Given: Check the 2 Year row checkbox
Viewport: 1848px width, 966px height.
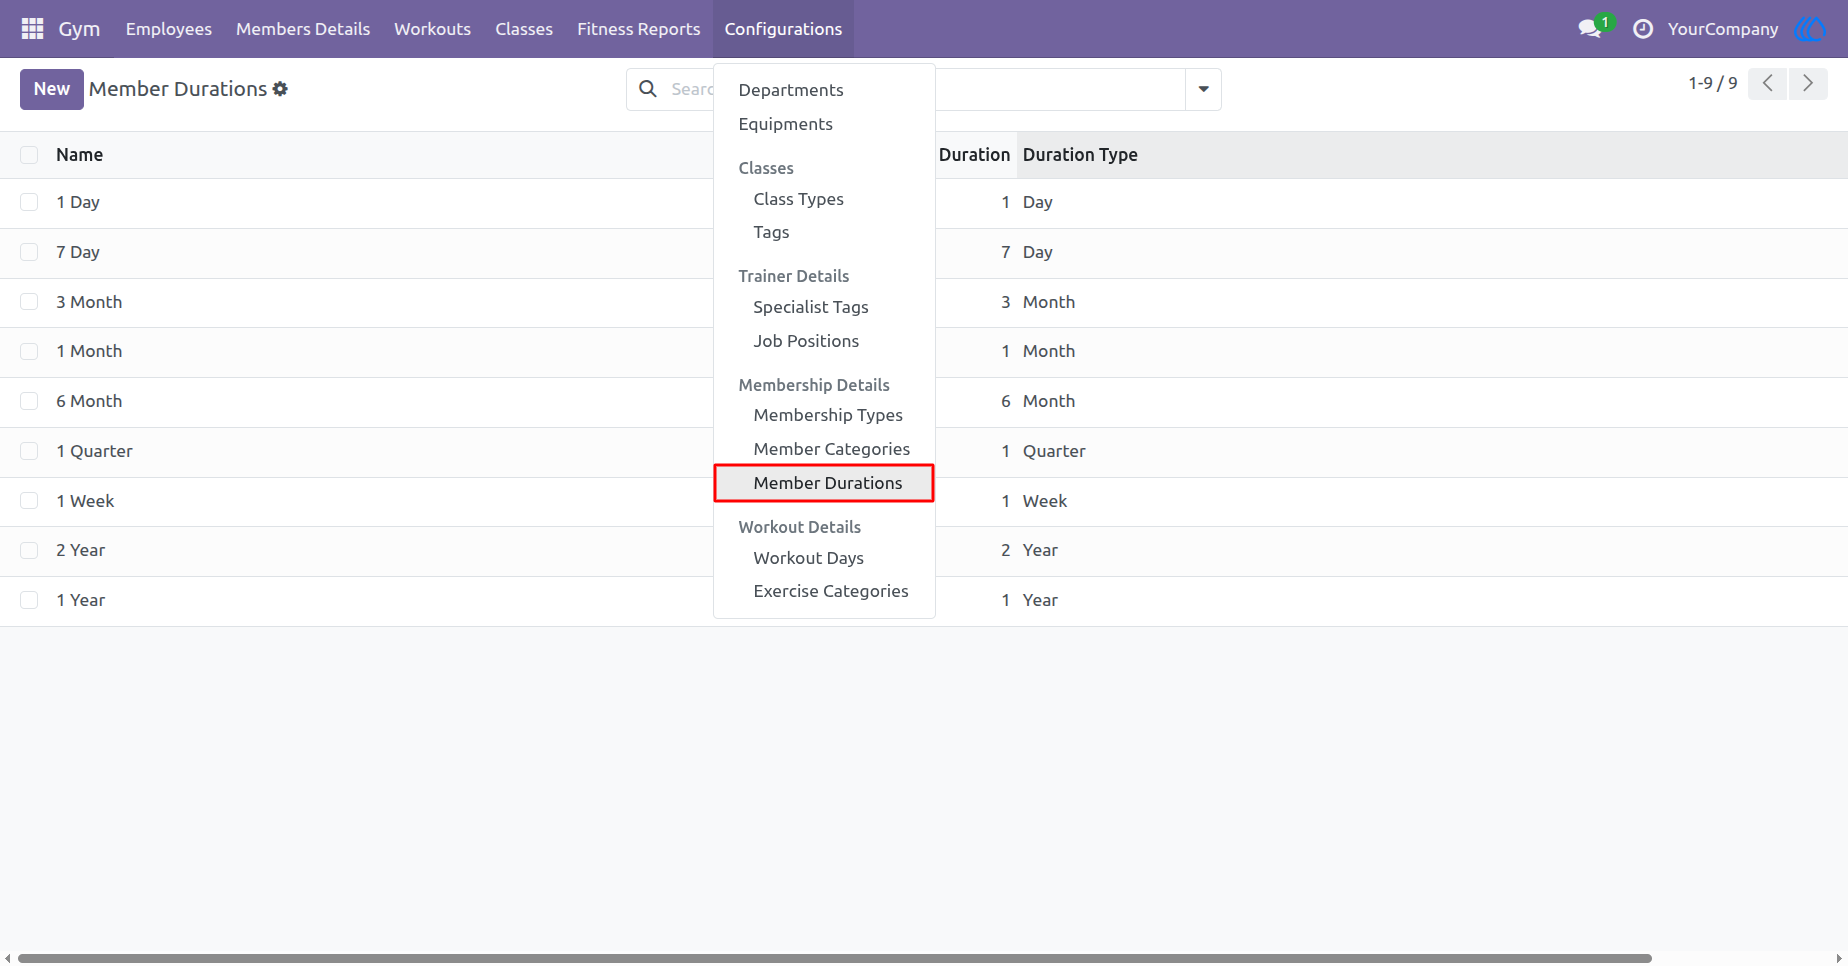Looking at the screenshot, I should (29, 550).
